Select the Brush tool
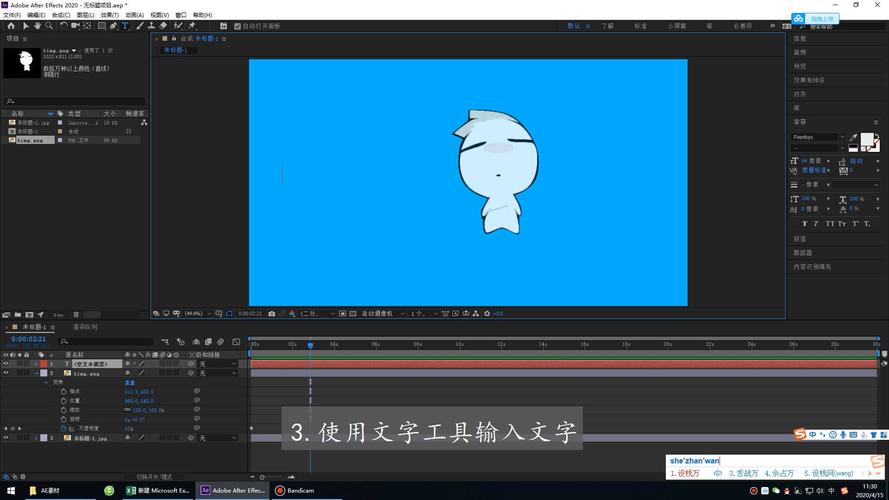This screenshot has height=500, width=889. pos(139,26)
